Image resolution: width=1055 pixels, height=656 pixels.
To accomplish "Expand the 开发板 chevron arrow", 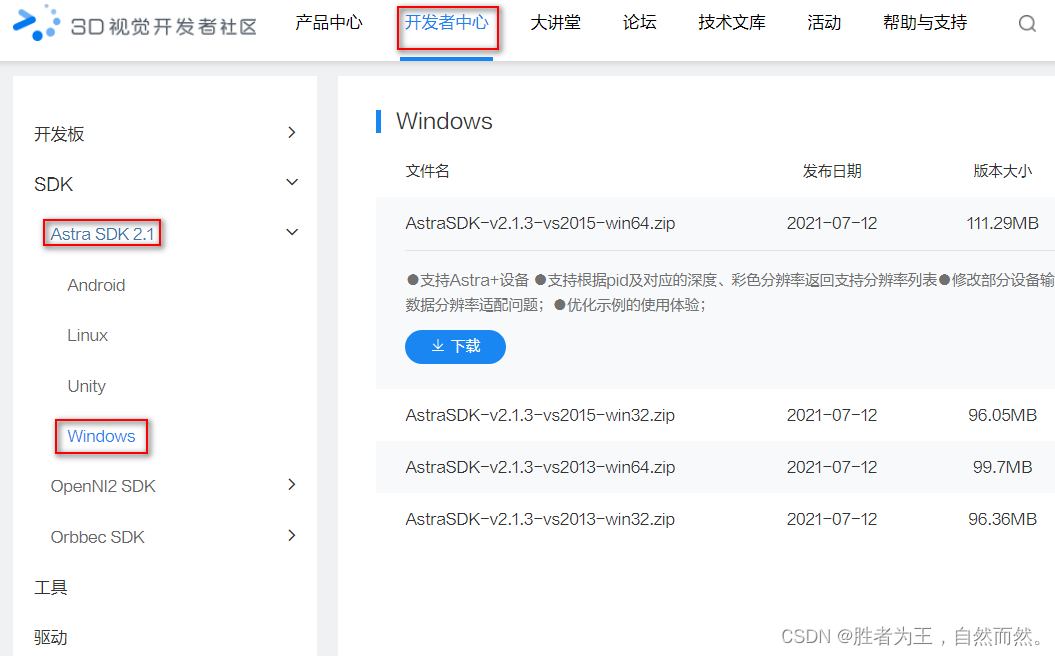I will pyautogui.click(x=291, y=133).
